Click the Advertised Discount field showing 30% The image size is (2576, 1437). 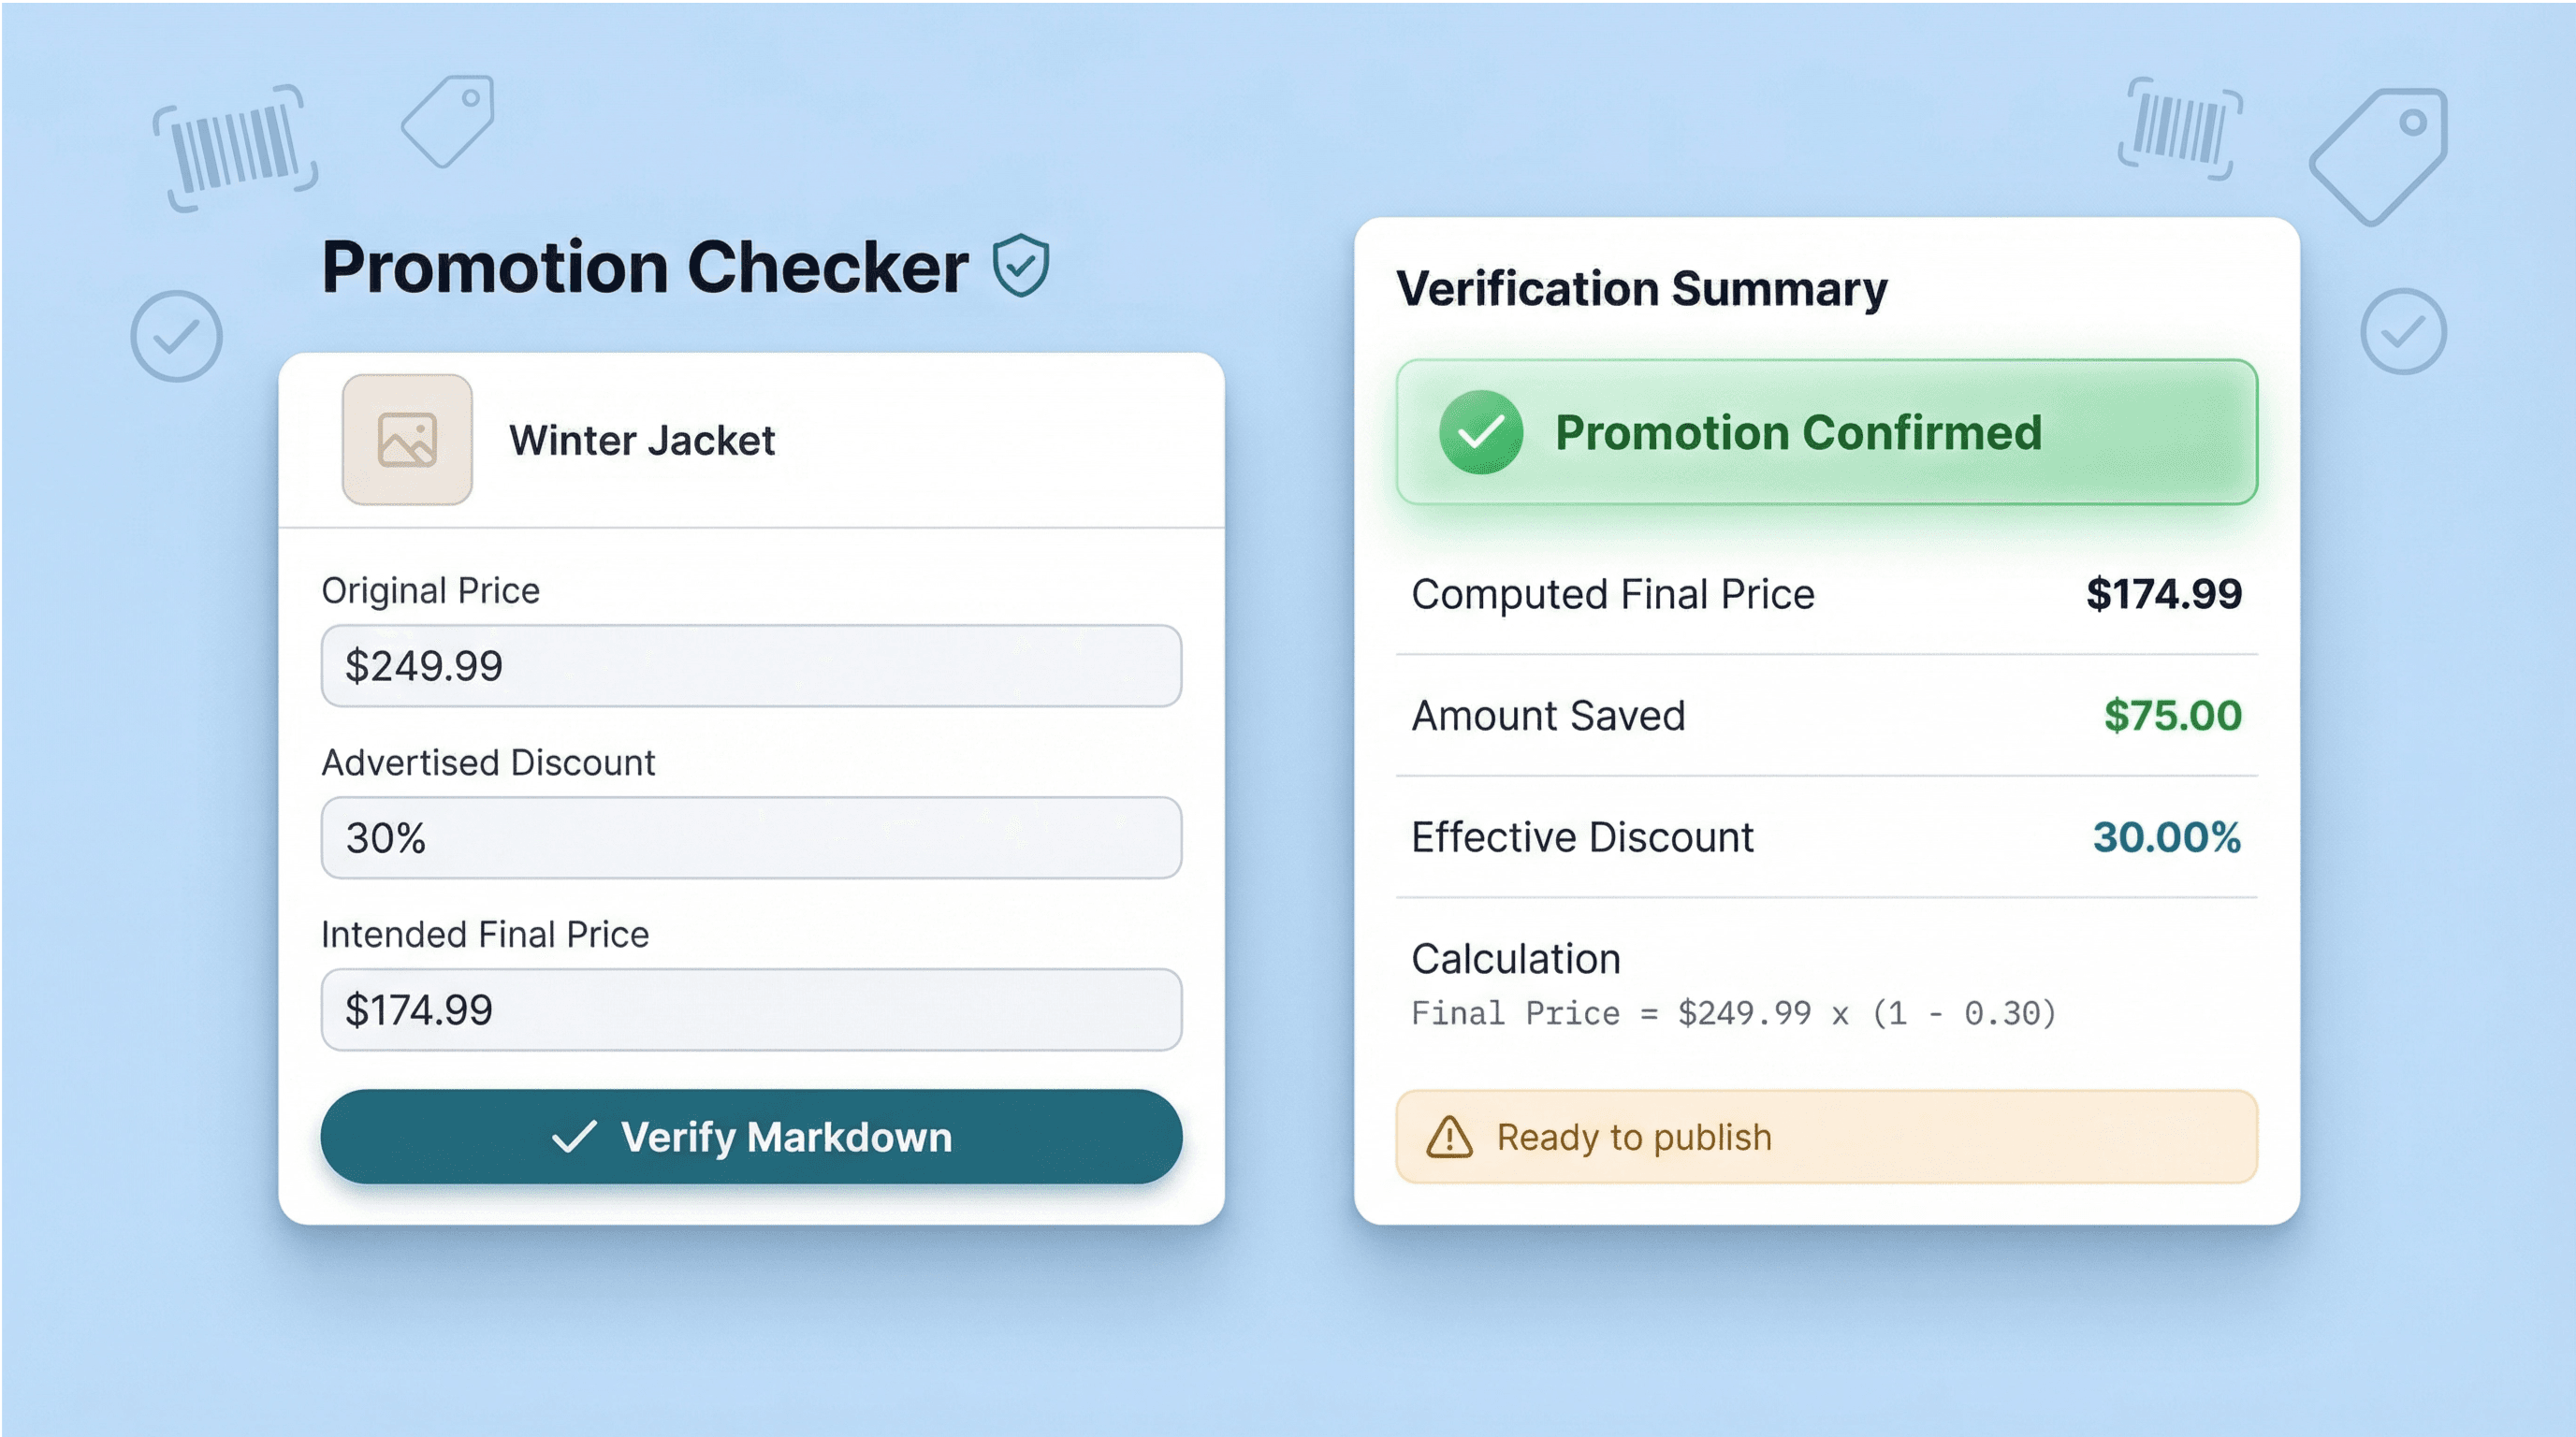point(751,838)
